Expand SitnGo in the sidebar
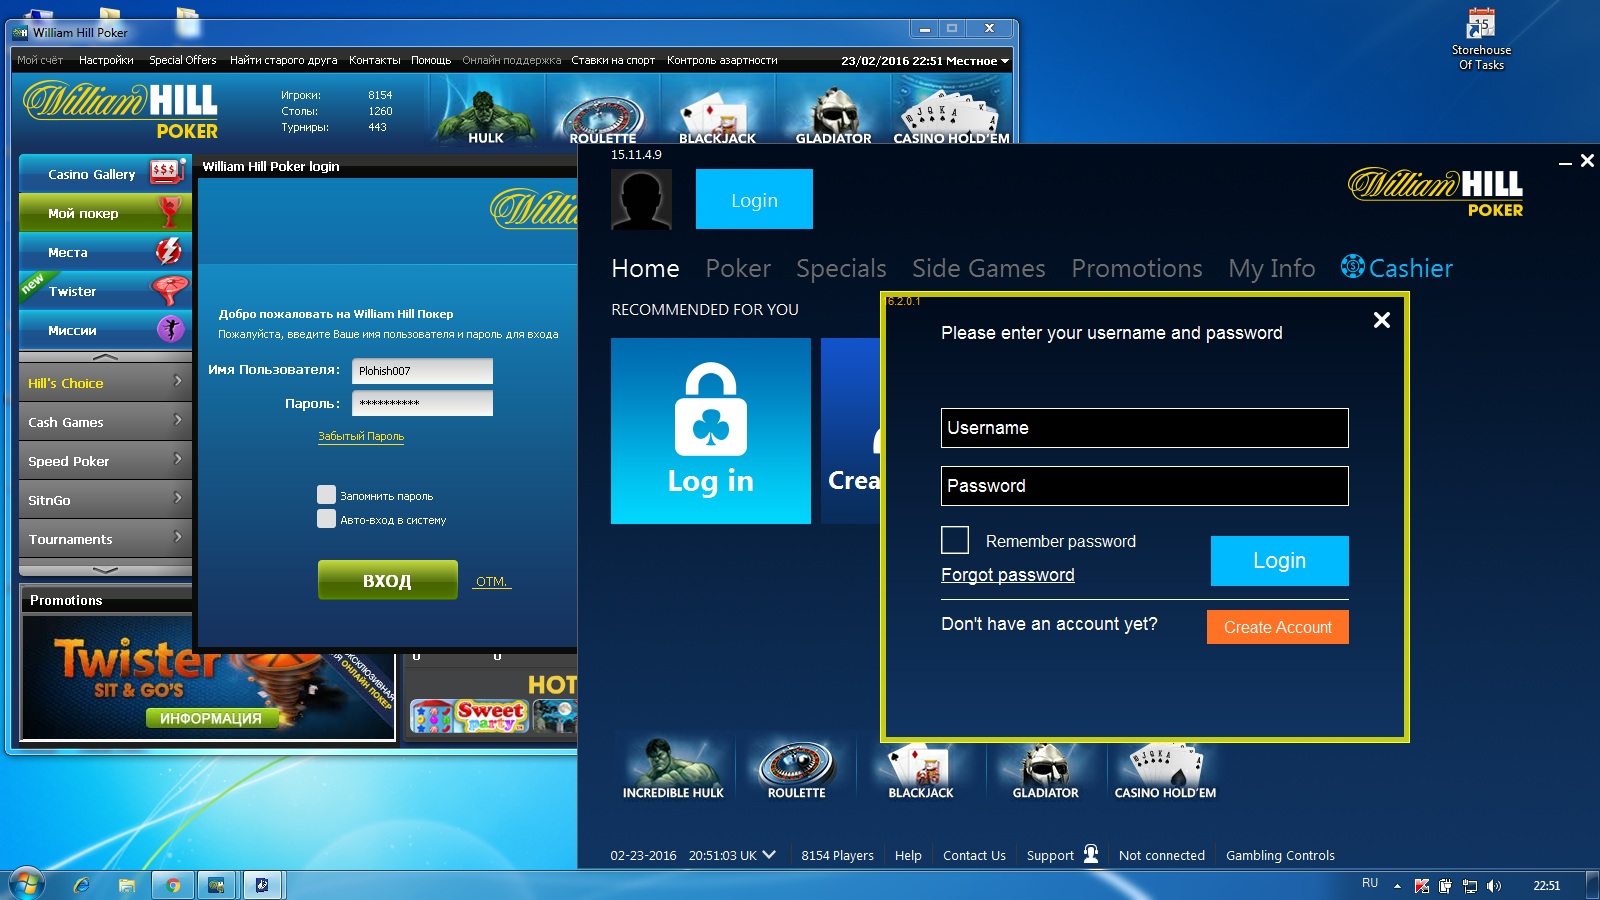The height and width of the screenshot is (900, 1600). pos(105,499)
